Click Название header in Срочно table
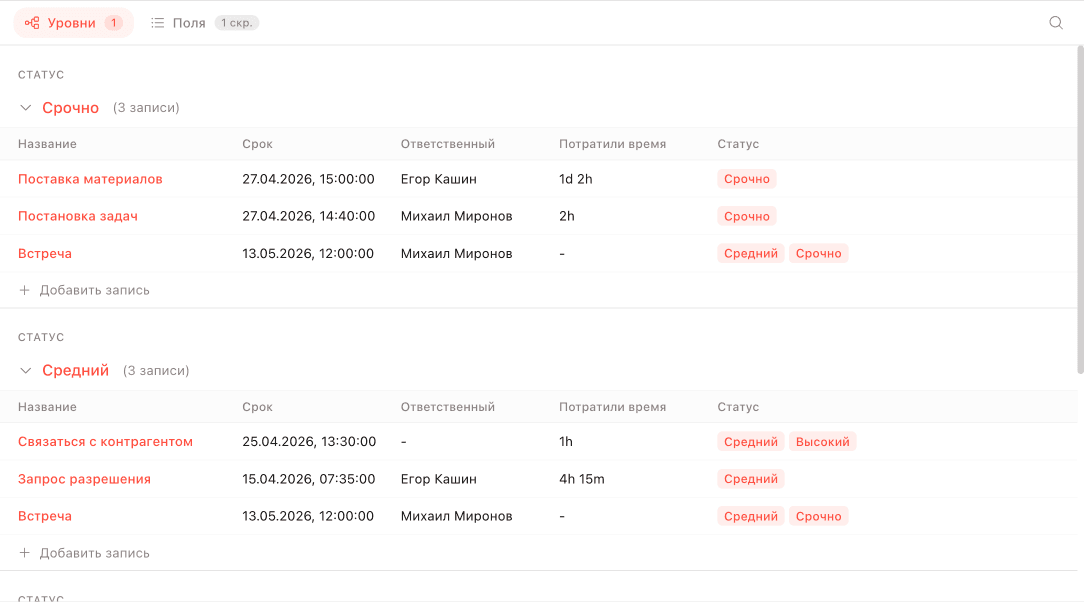The height and width of the screenshot is (602, 1084). point(47,144)
